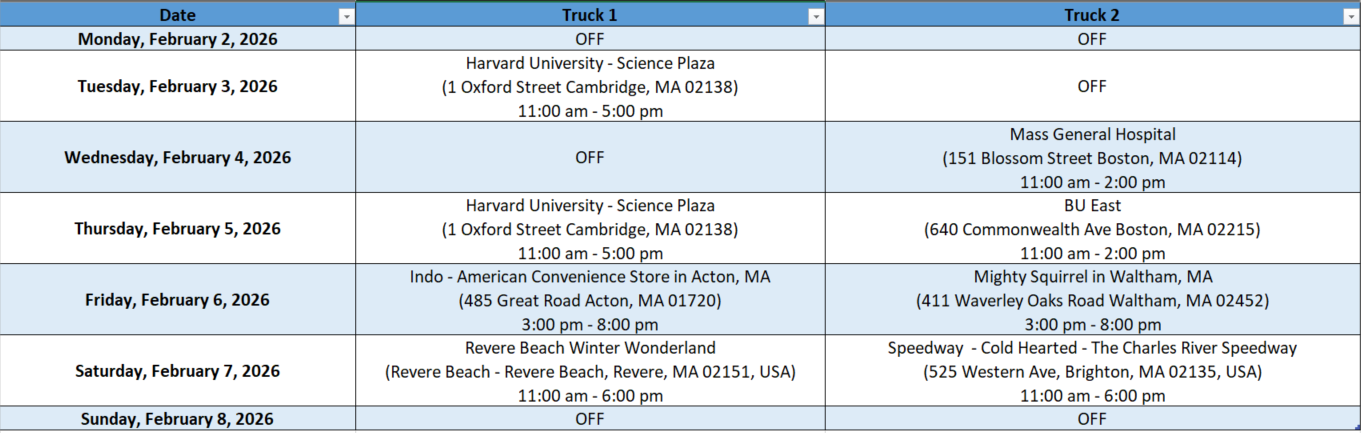Viewport: 1361px width, 433px height.
Task: Select the Sunday, February 8, 2026 cell
Action: tap(178, 419)
